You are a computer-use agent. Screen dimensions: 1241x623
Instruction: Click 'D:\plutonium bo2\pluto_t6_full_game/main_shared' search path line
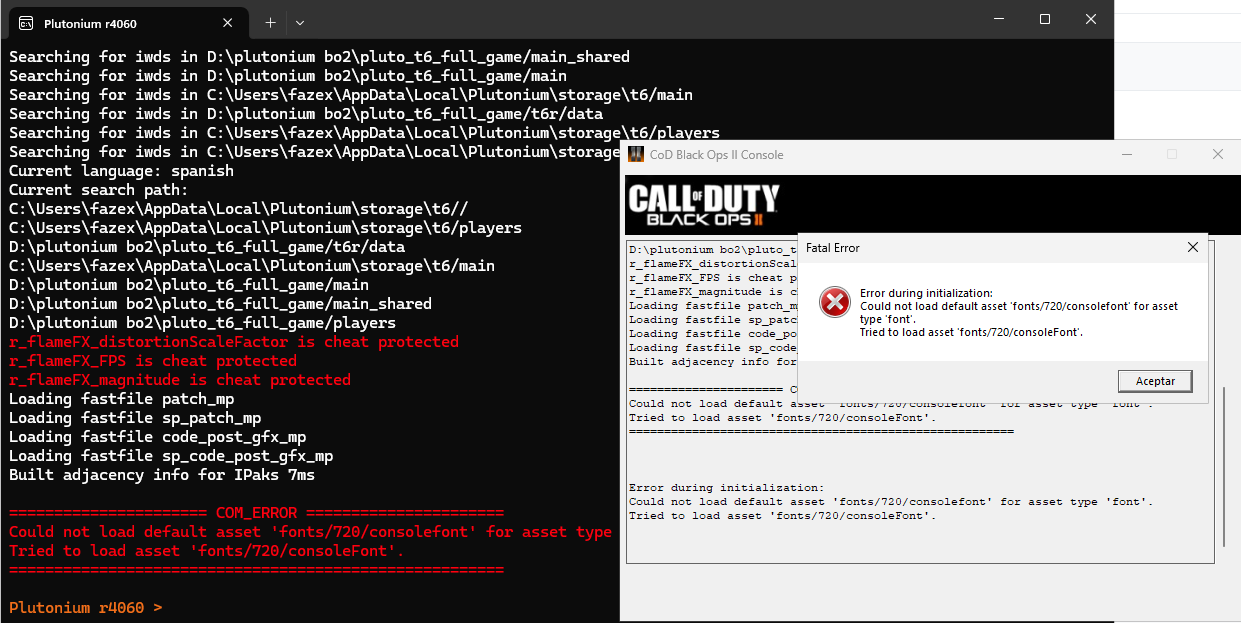click(220, 304)
